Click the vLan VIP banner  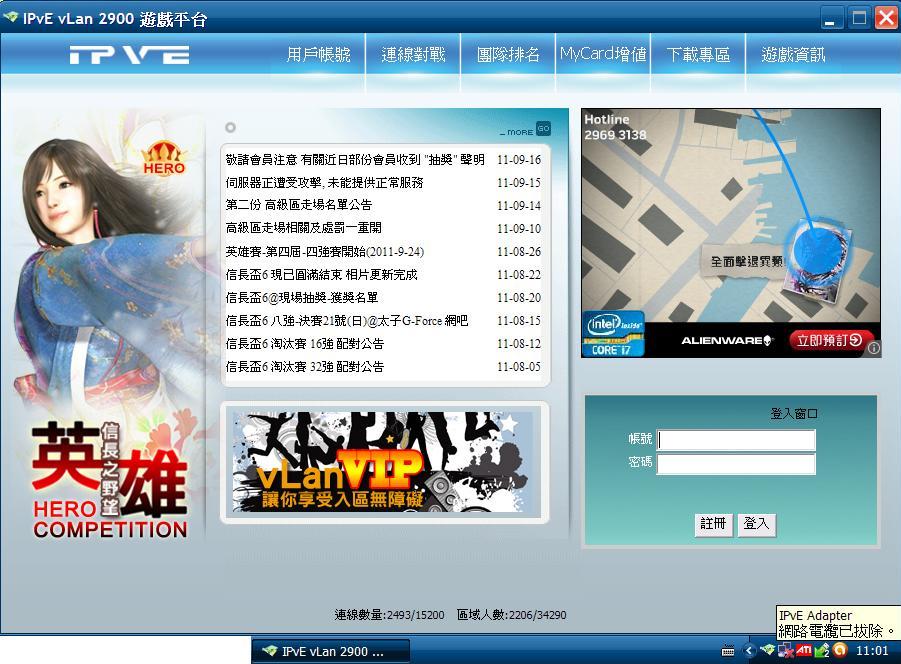point(385,463)
